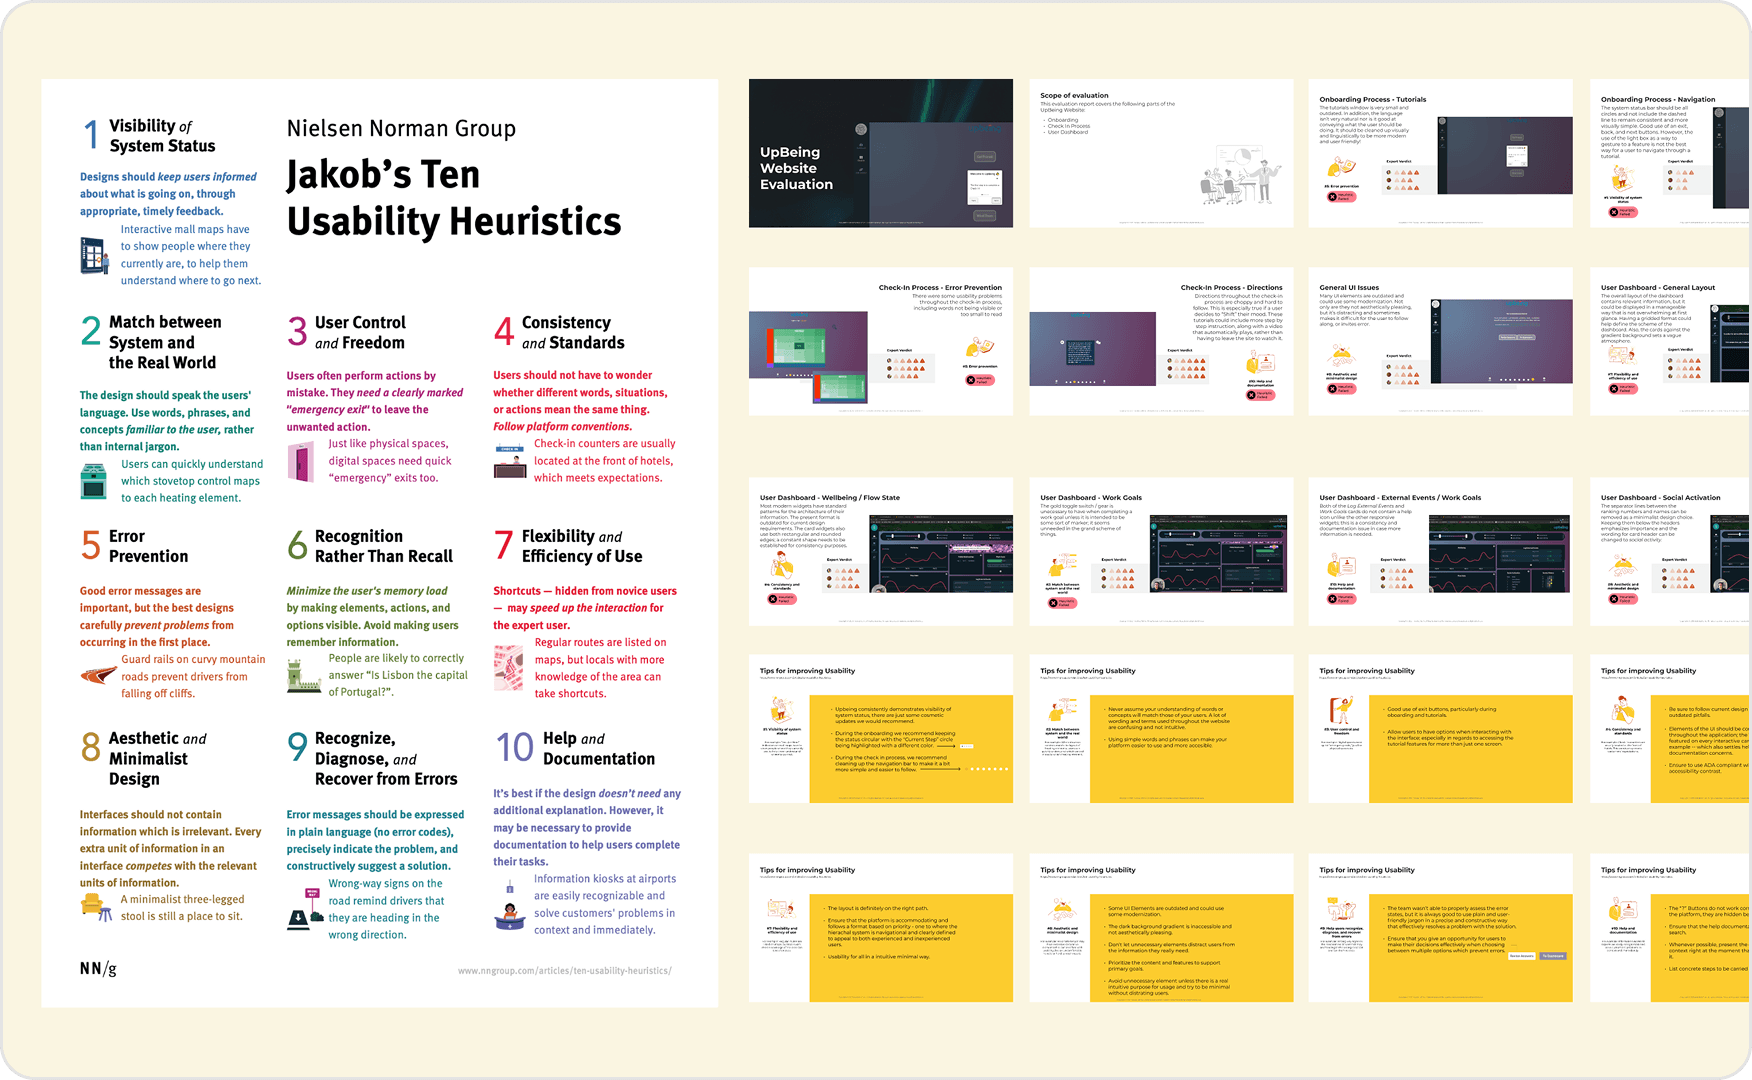Image resolution: width=1752 pixels, height=1080 pixels.
Task: Open the User Dashboard - Work Goals slide
Action: [1161, 552]
